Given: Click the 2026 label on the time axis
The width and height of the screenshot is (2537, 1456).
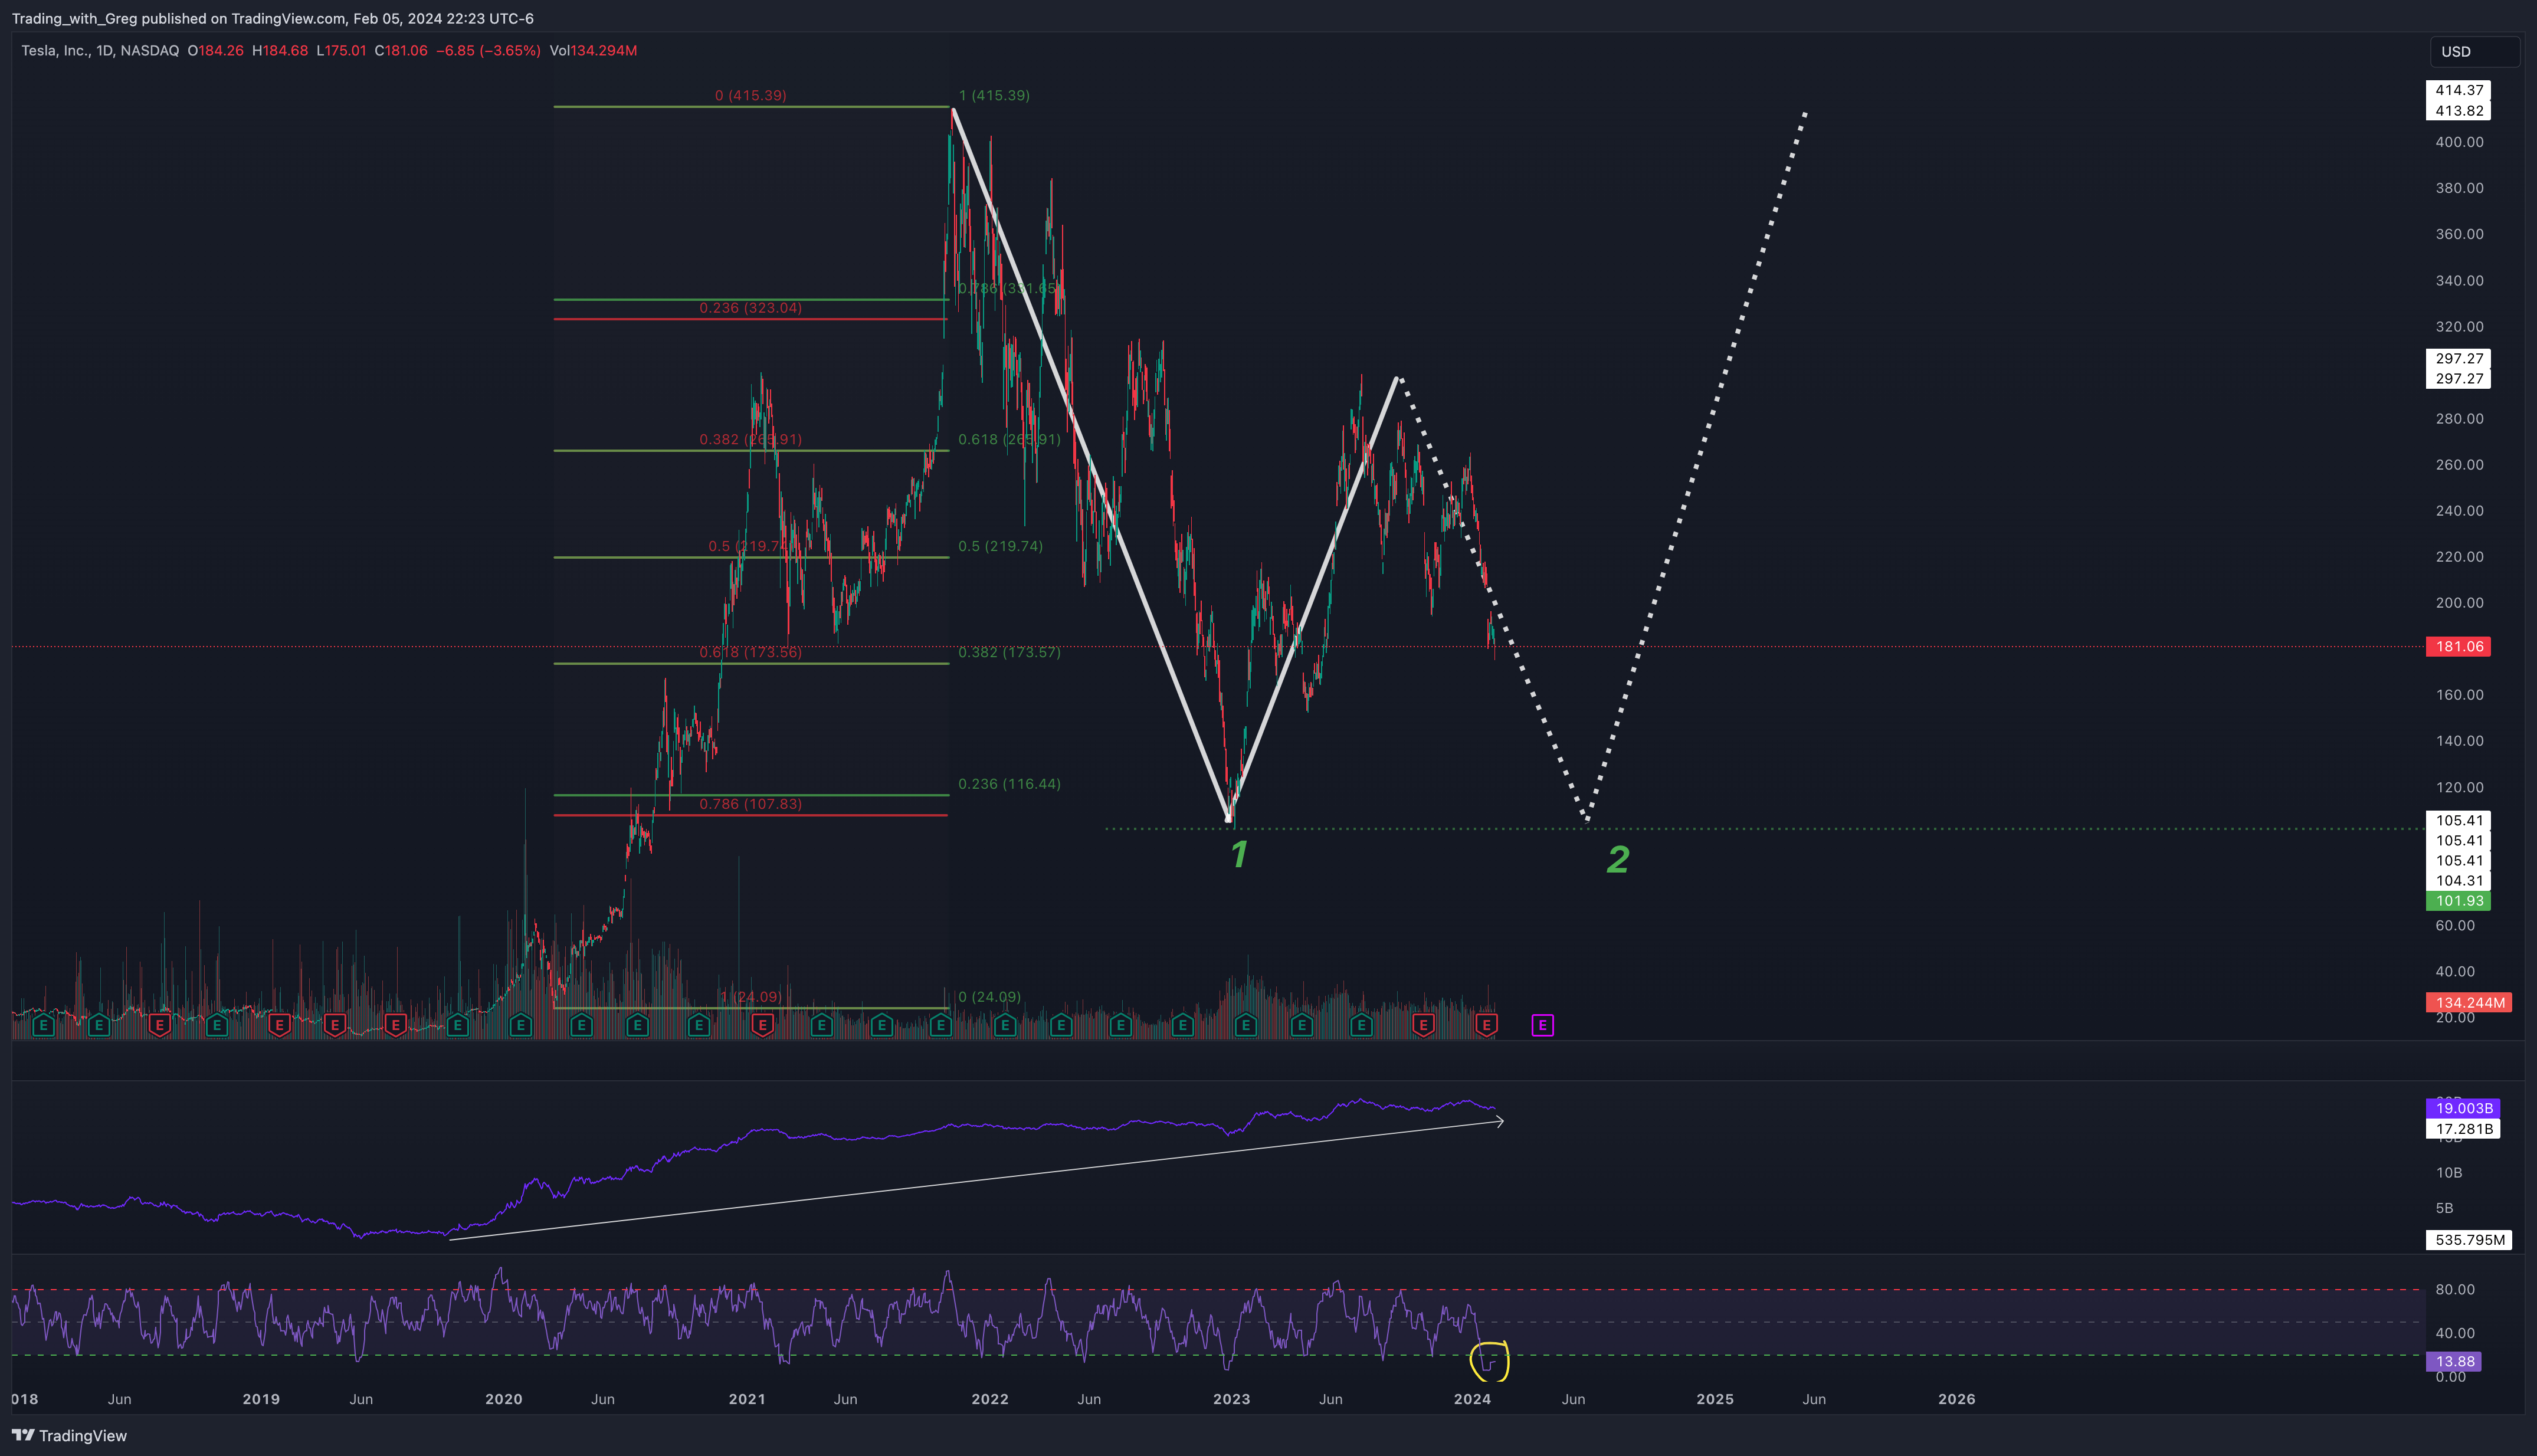Looking at the screenshot, I should (x=1957, y=1399).
